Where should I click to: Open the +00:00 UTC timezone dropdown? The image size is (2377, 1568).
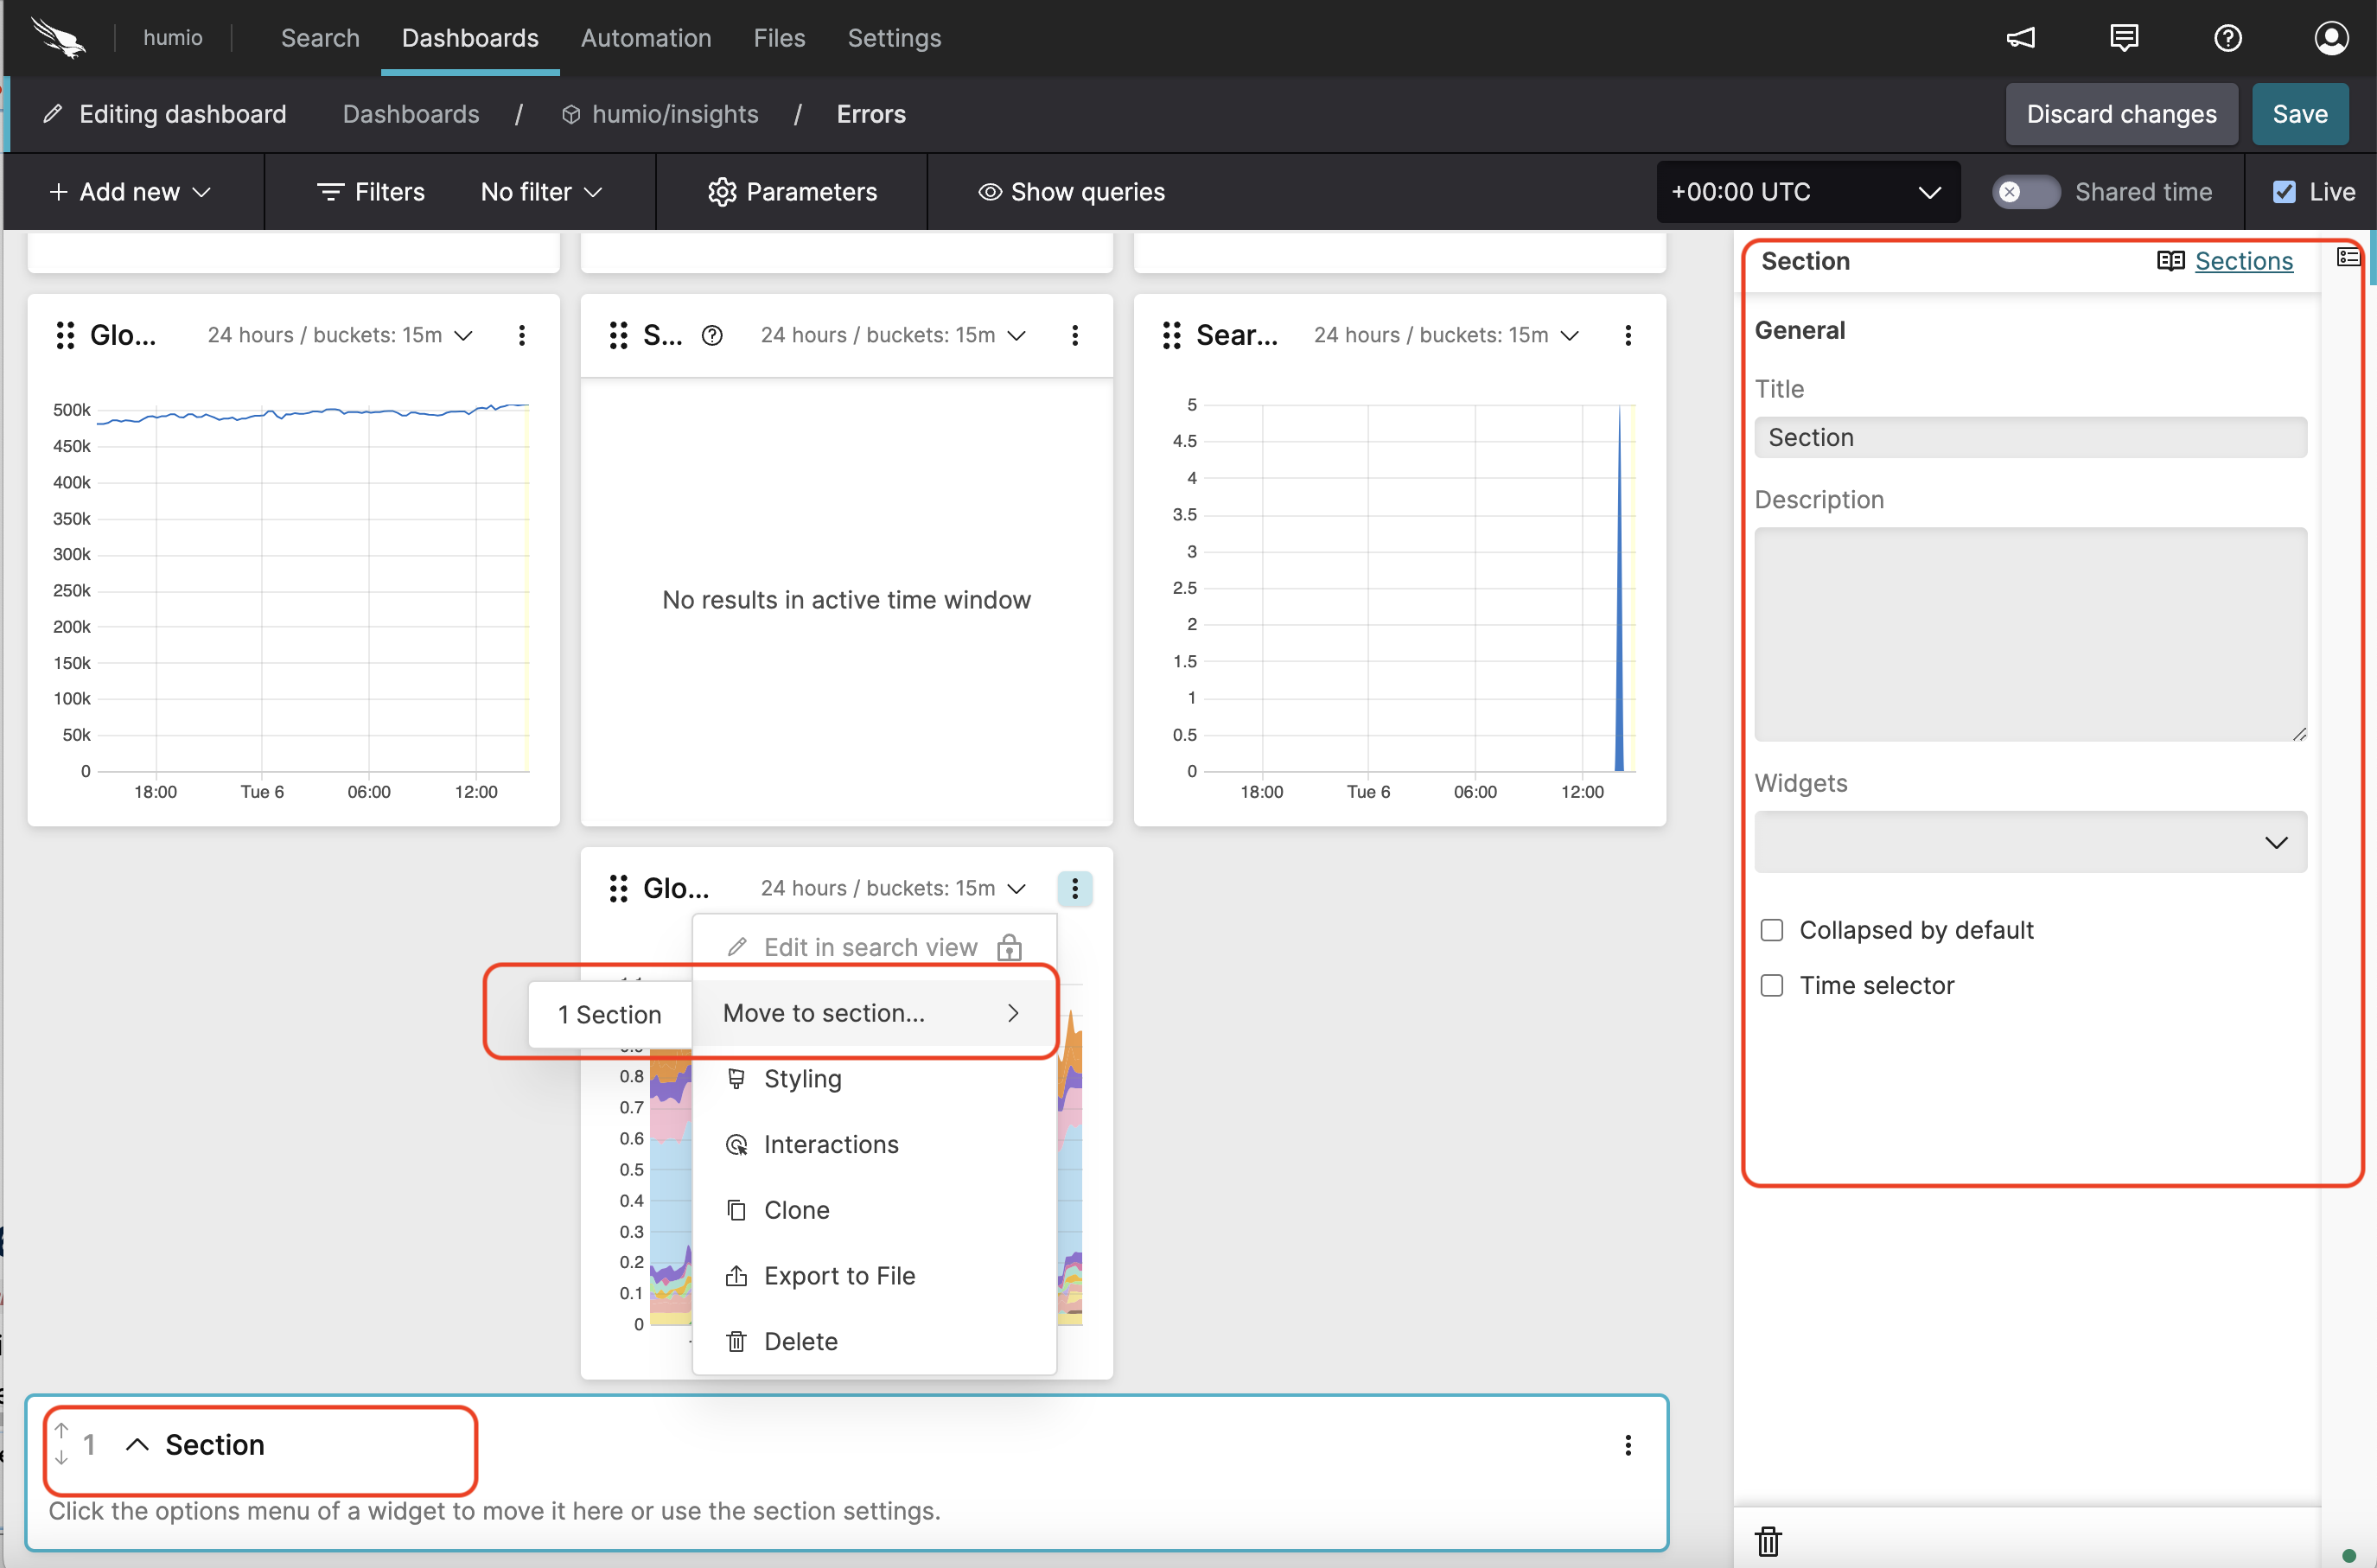1807,192
